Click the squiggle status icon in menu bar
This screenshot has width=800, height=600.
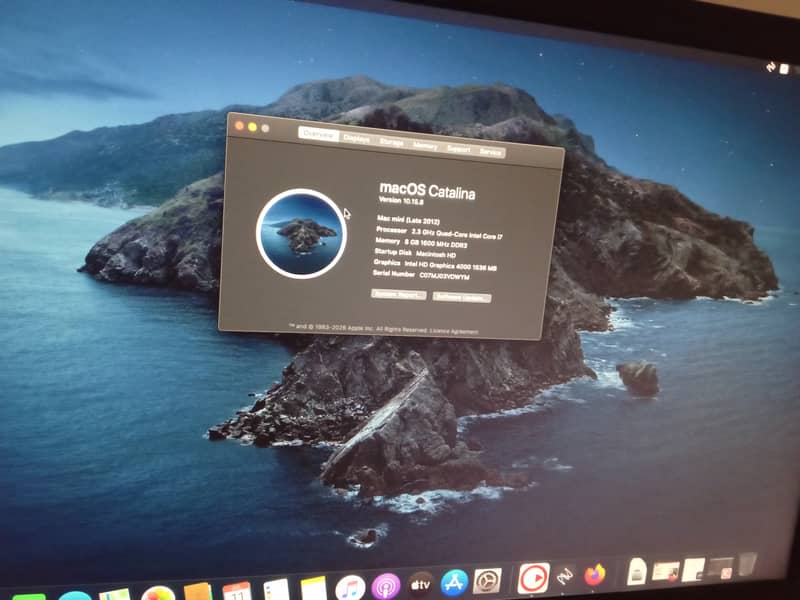point(771,67)
